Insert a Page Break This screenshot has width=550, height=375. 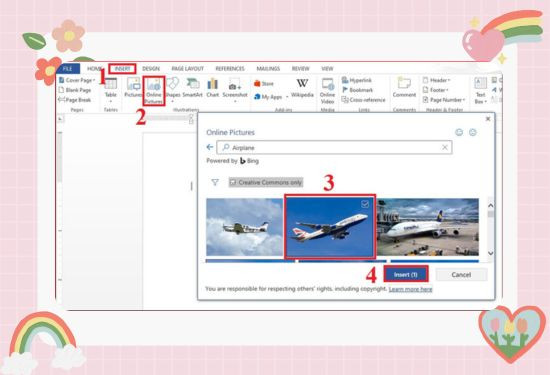[75, 100]
